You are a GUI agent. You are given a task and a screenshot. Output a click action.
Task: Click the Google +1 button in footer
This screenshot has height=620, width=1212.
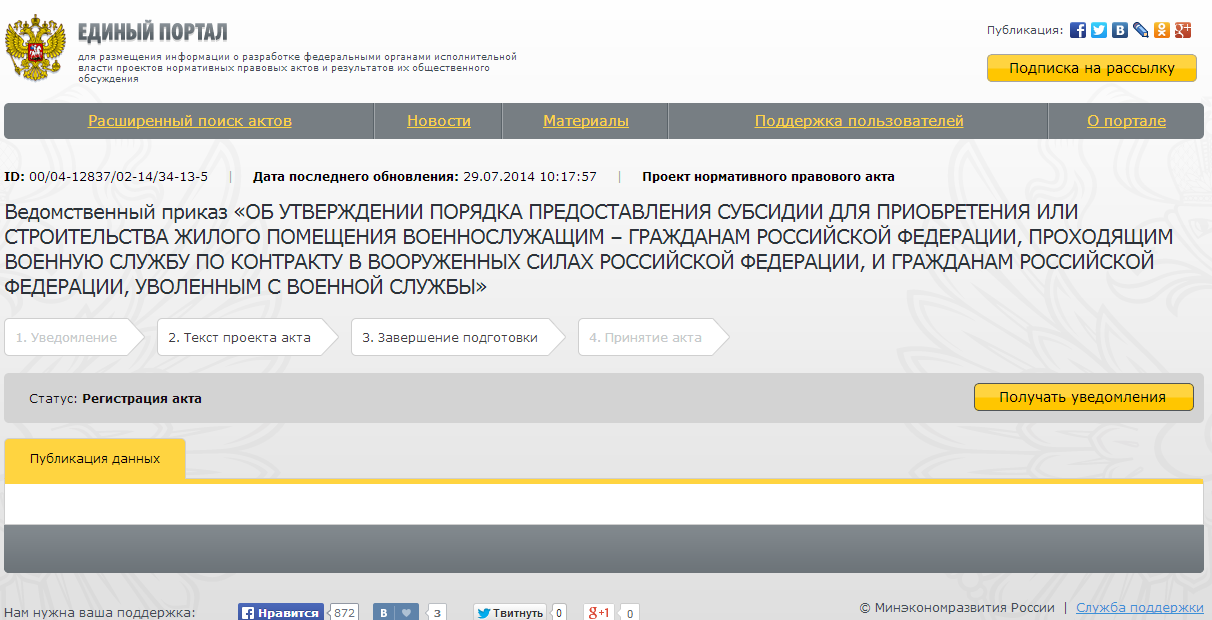pos(599,612)
